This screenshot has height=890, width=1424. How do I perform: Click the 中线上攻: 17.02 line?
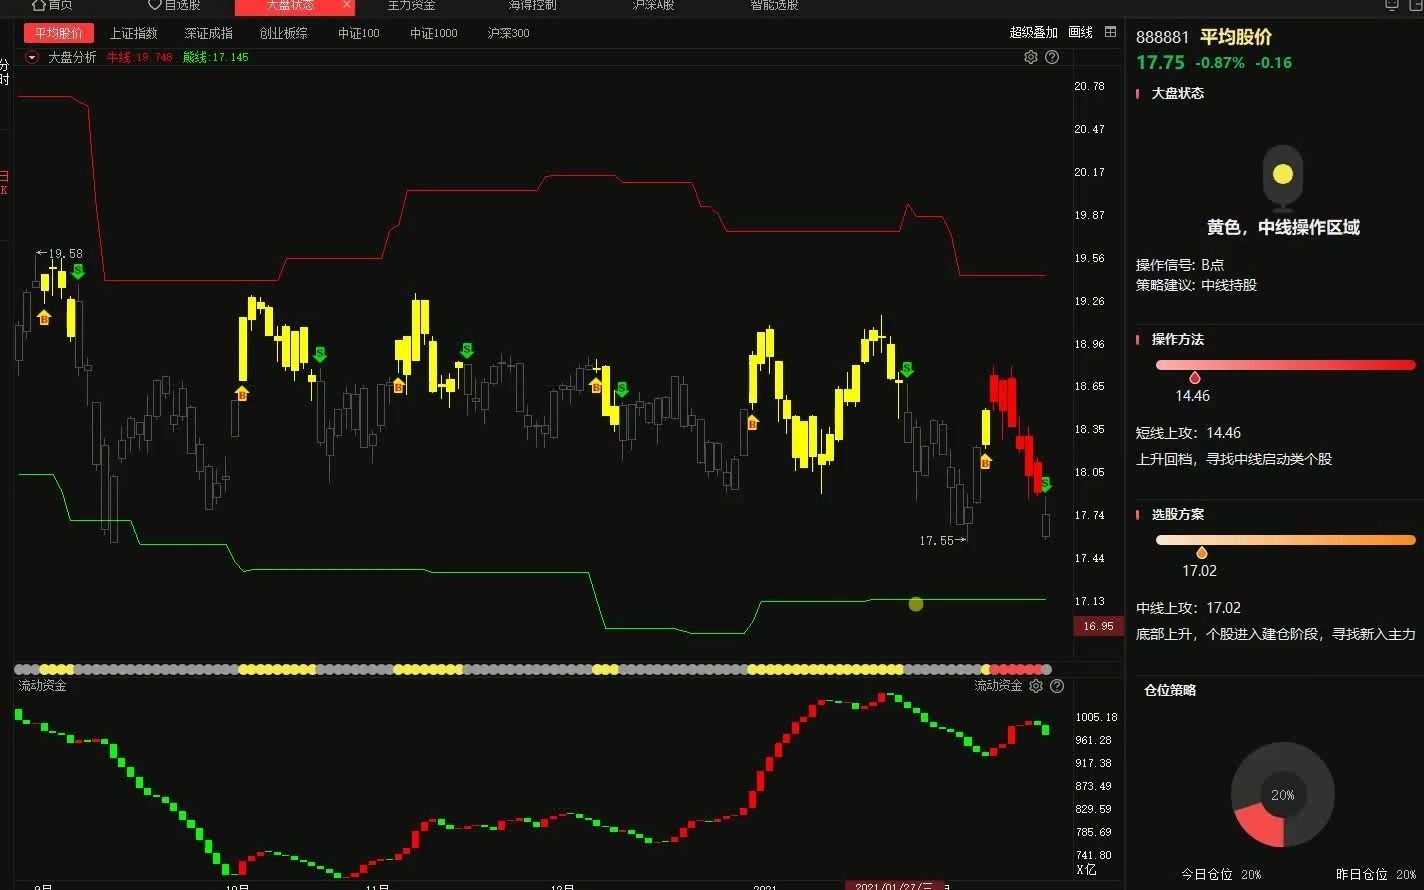tap(1188, 608)
